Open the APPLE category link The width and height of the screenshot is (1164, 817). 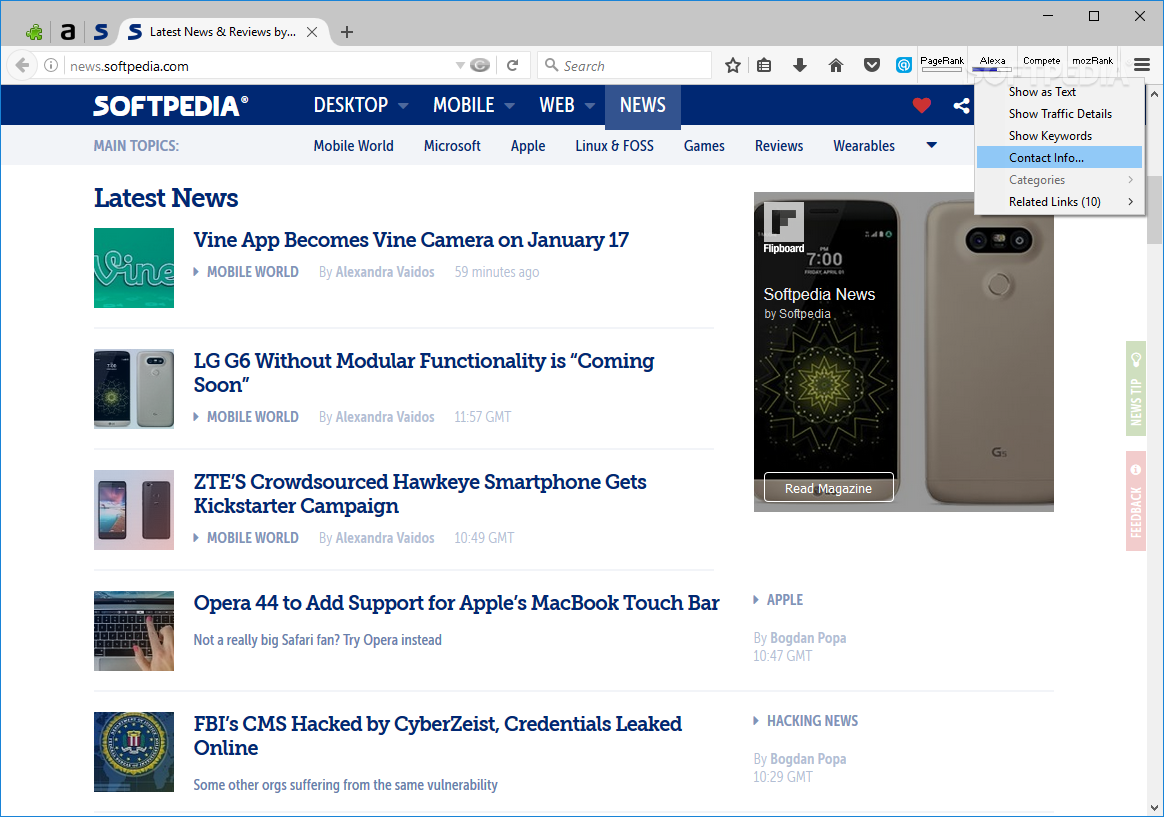(785, 600)
